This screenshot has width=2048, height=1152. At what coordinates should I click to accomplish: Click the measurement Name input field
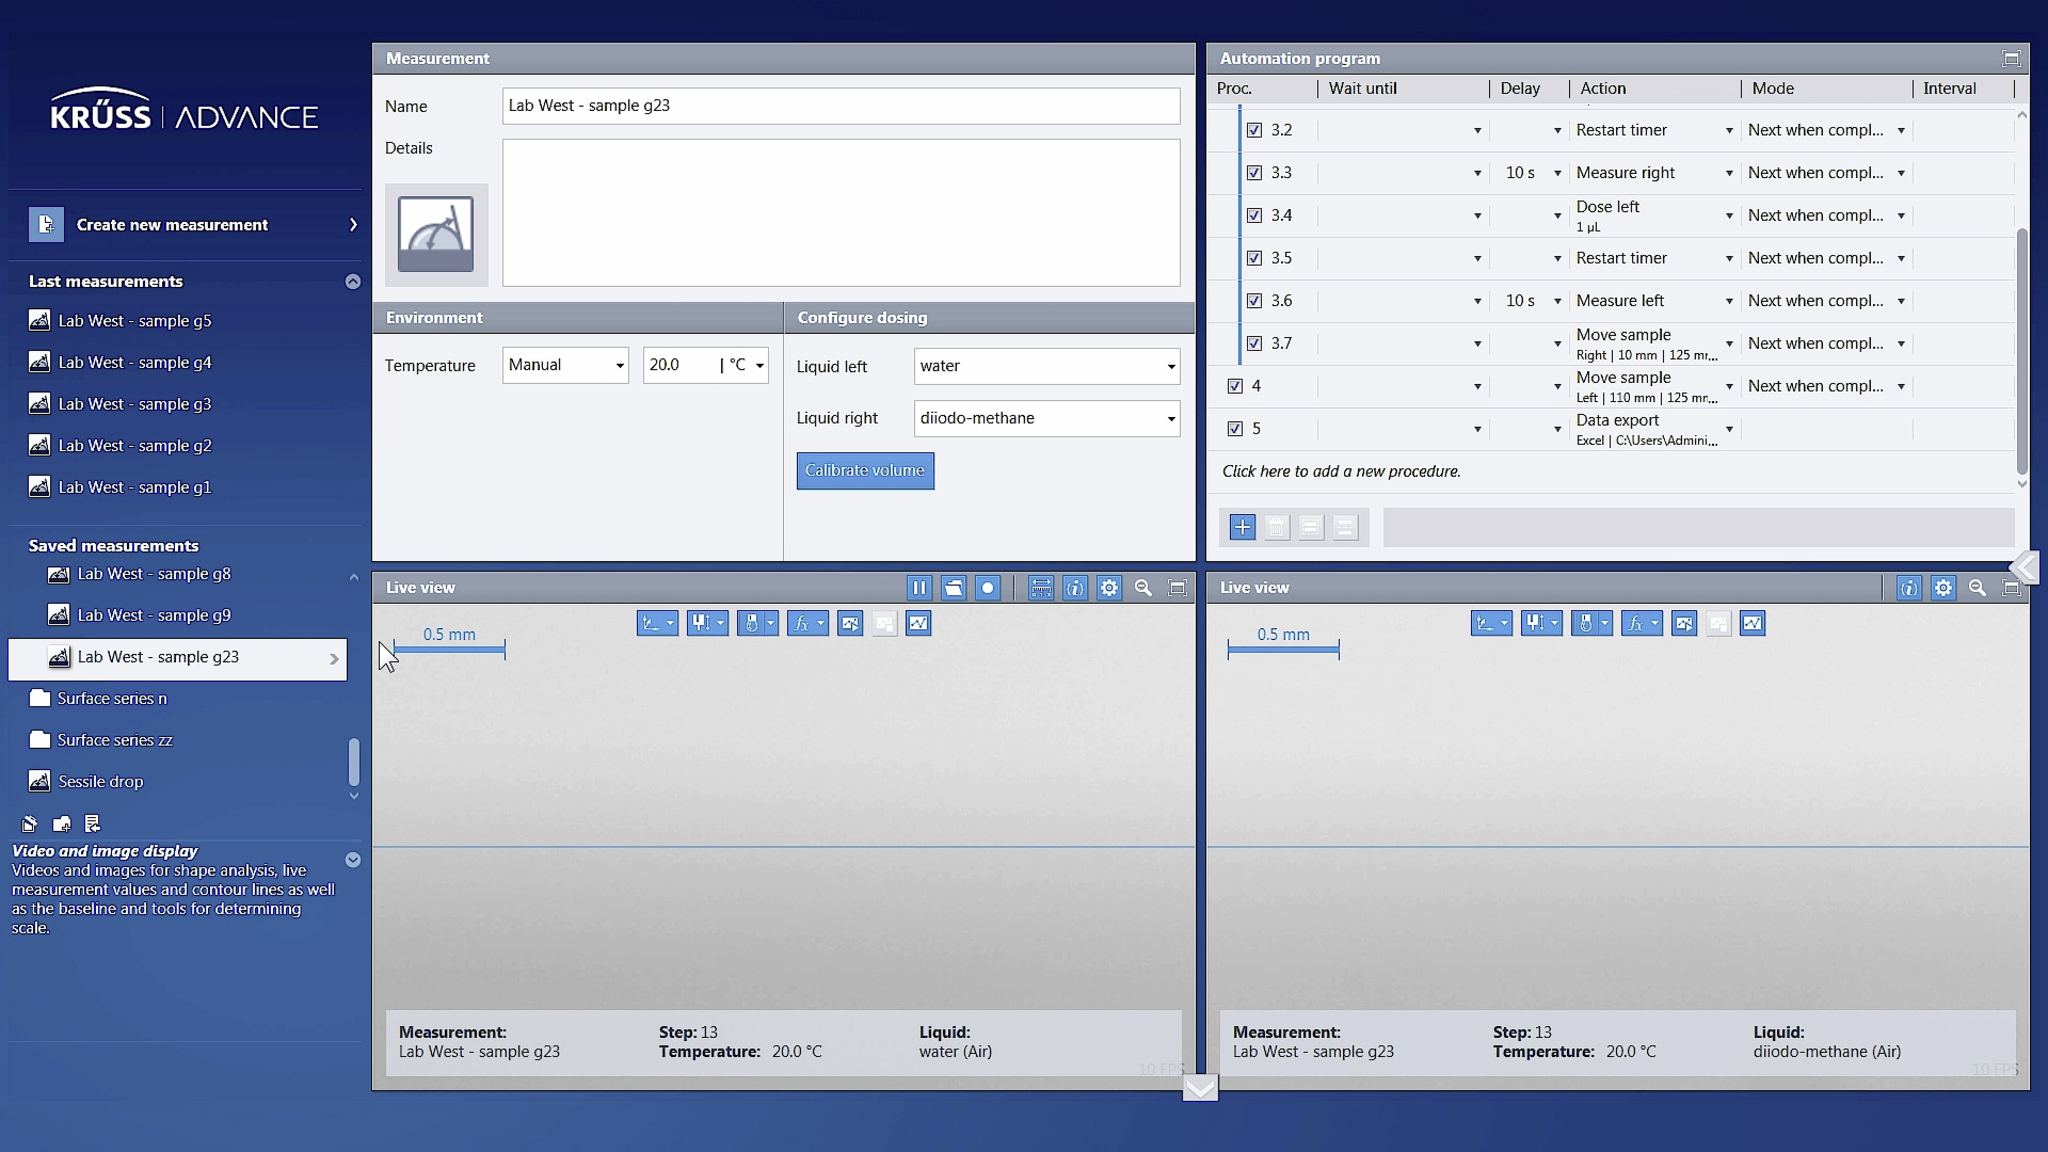tap(840, 106)
